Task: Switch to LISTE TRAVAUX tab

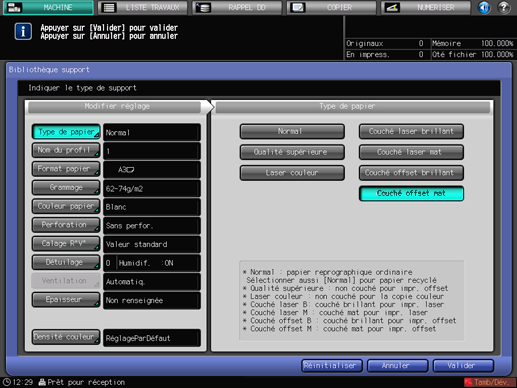Action: pyautogui.click(x=143, y=7)
